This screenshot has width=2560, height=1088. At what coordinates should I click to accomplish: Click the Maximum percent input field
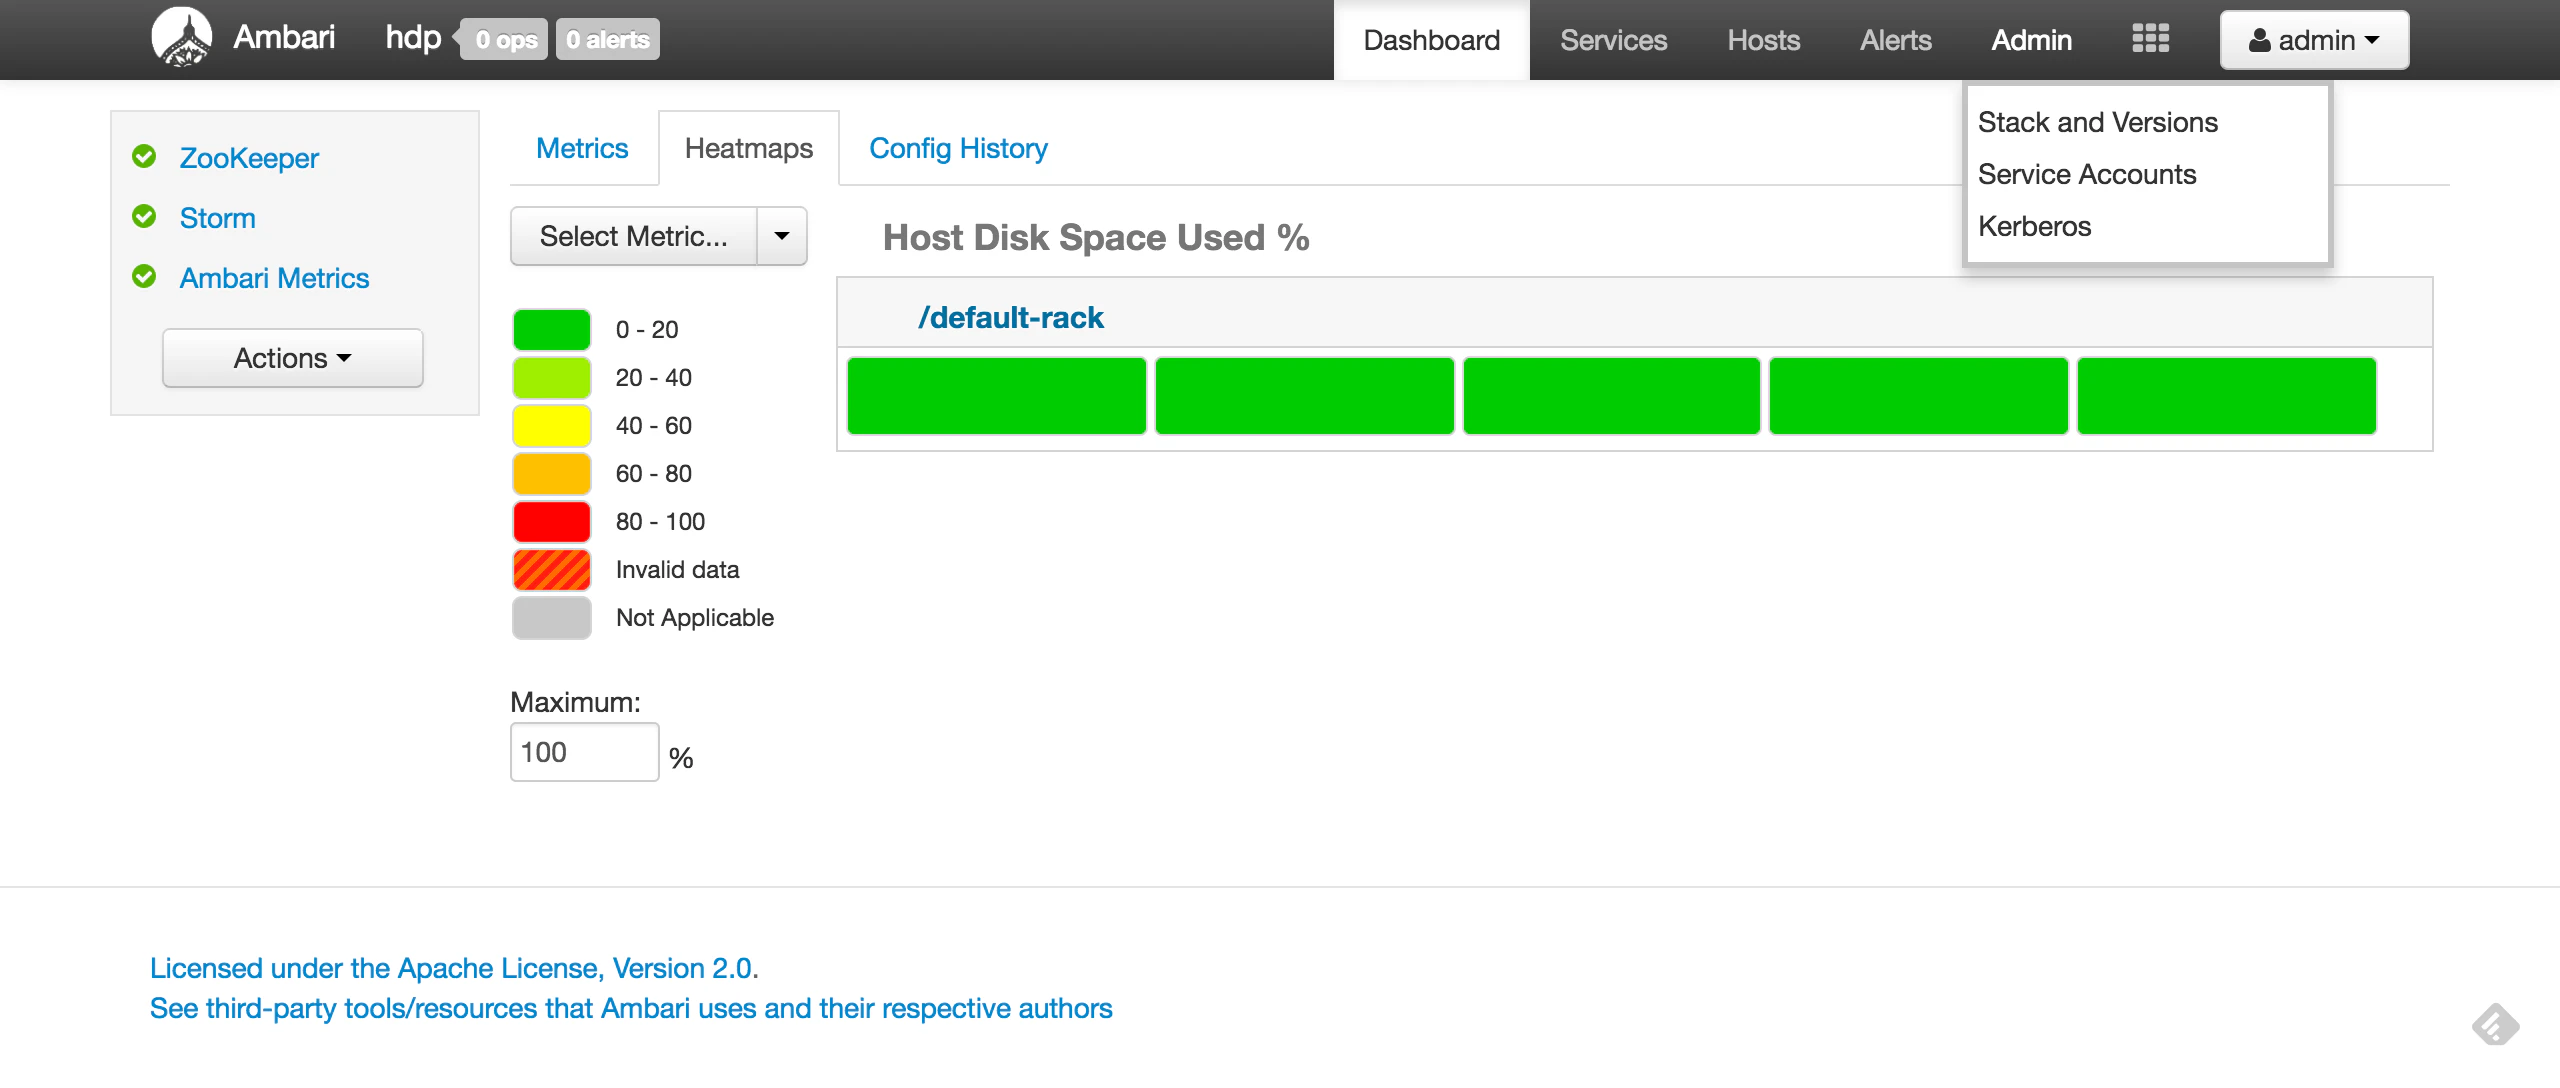pos(584,752)
